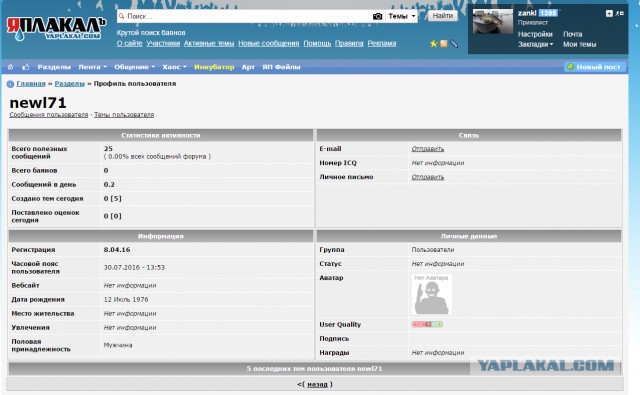
Task: Click the registration date 8.04.16
Action: (x=117, y=250)
